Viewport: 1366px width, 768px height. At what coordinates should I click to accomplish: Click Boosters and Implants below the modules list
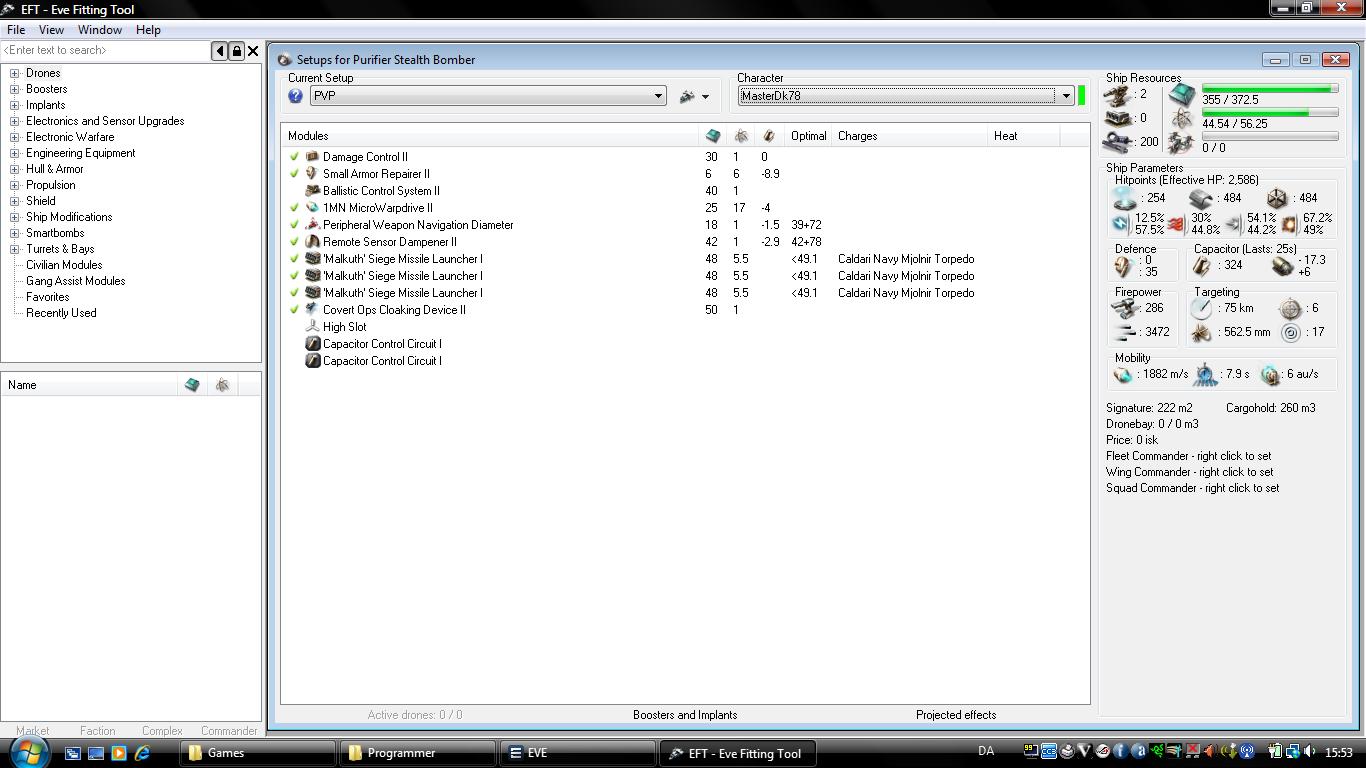click(x=685, y=715)
